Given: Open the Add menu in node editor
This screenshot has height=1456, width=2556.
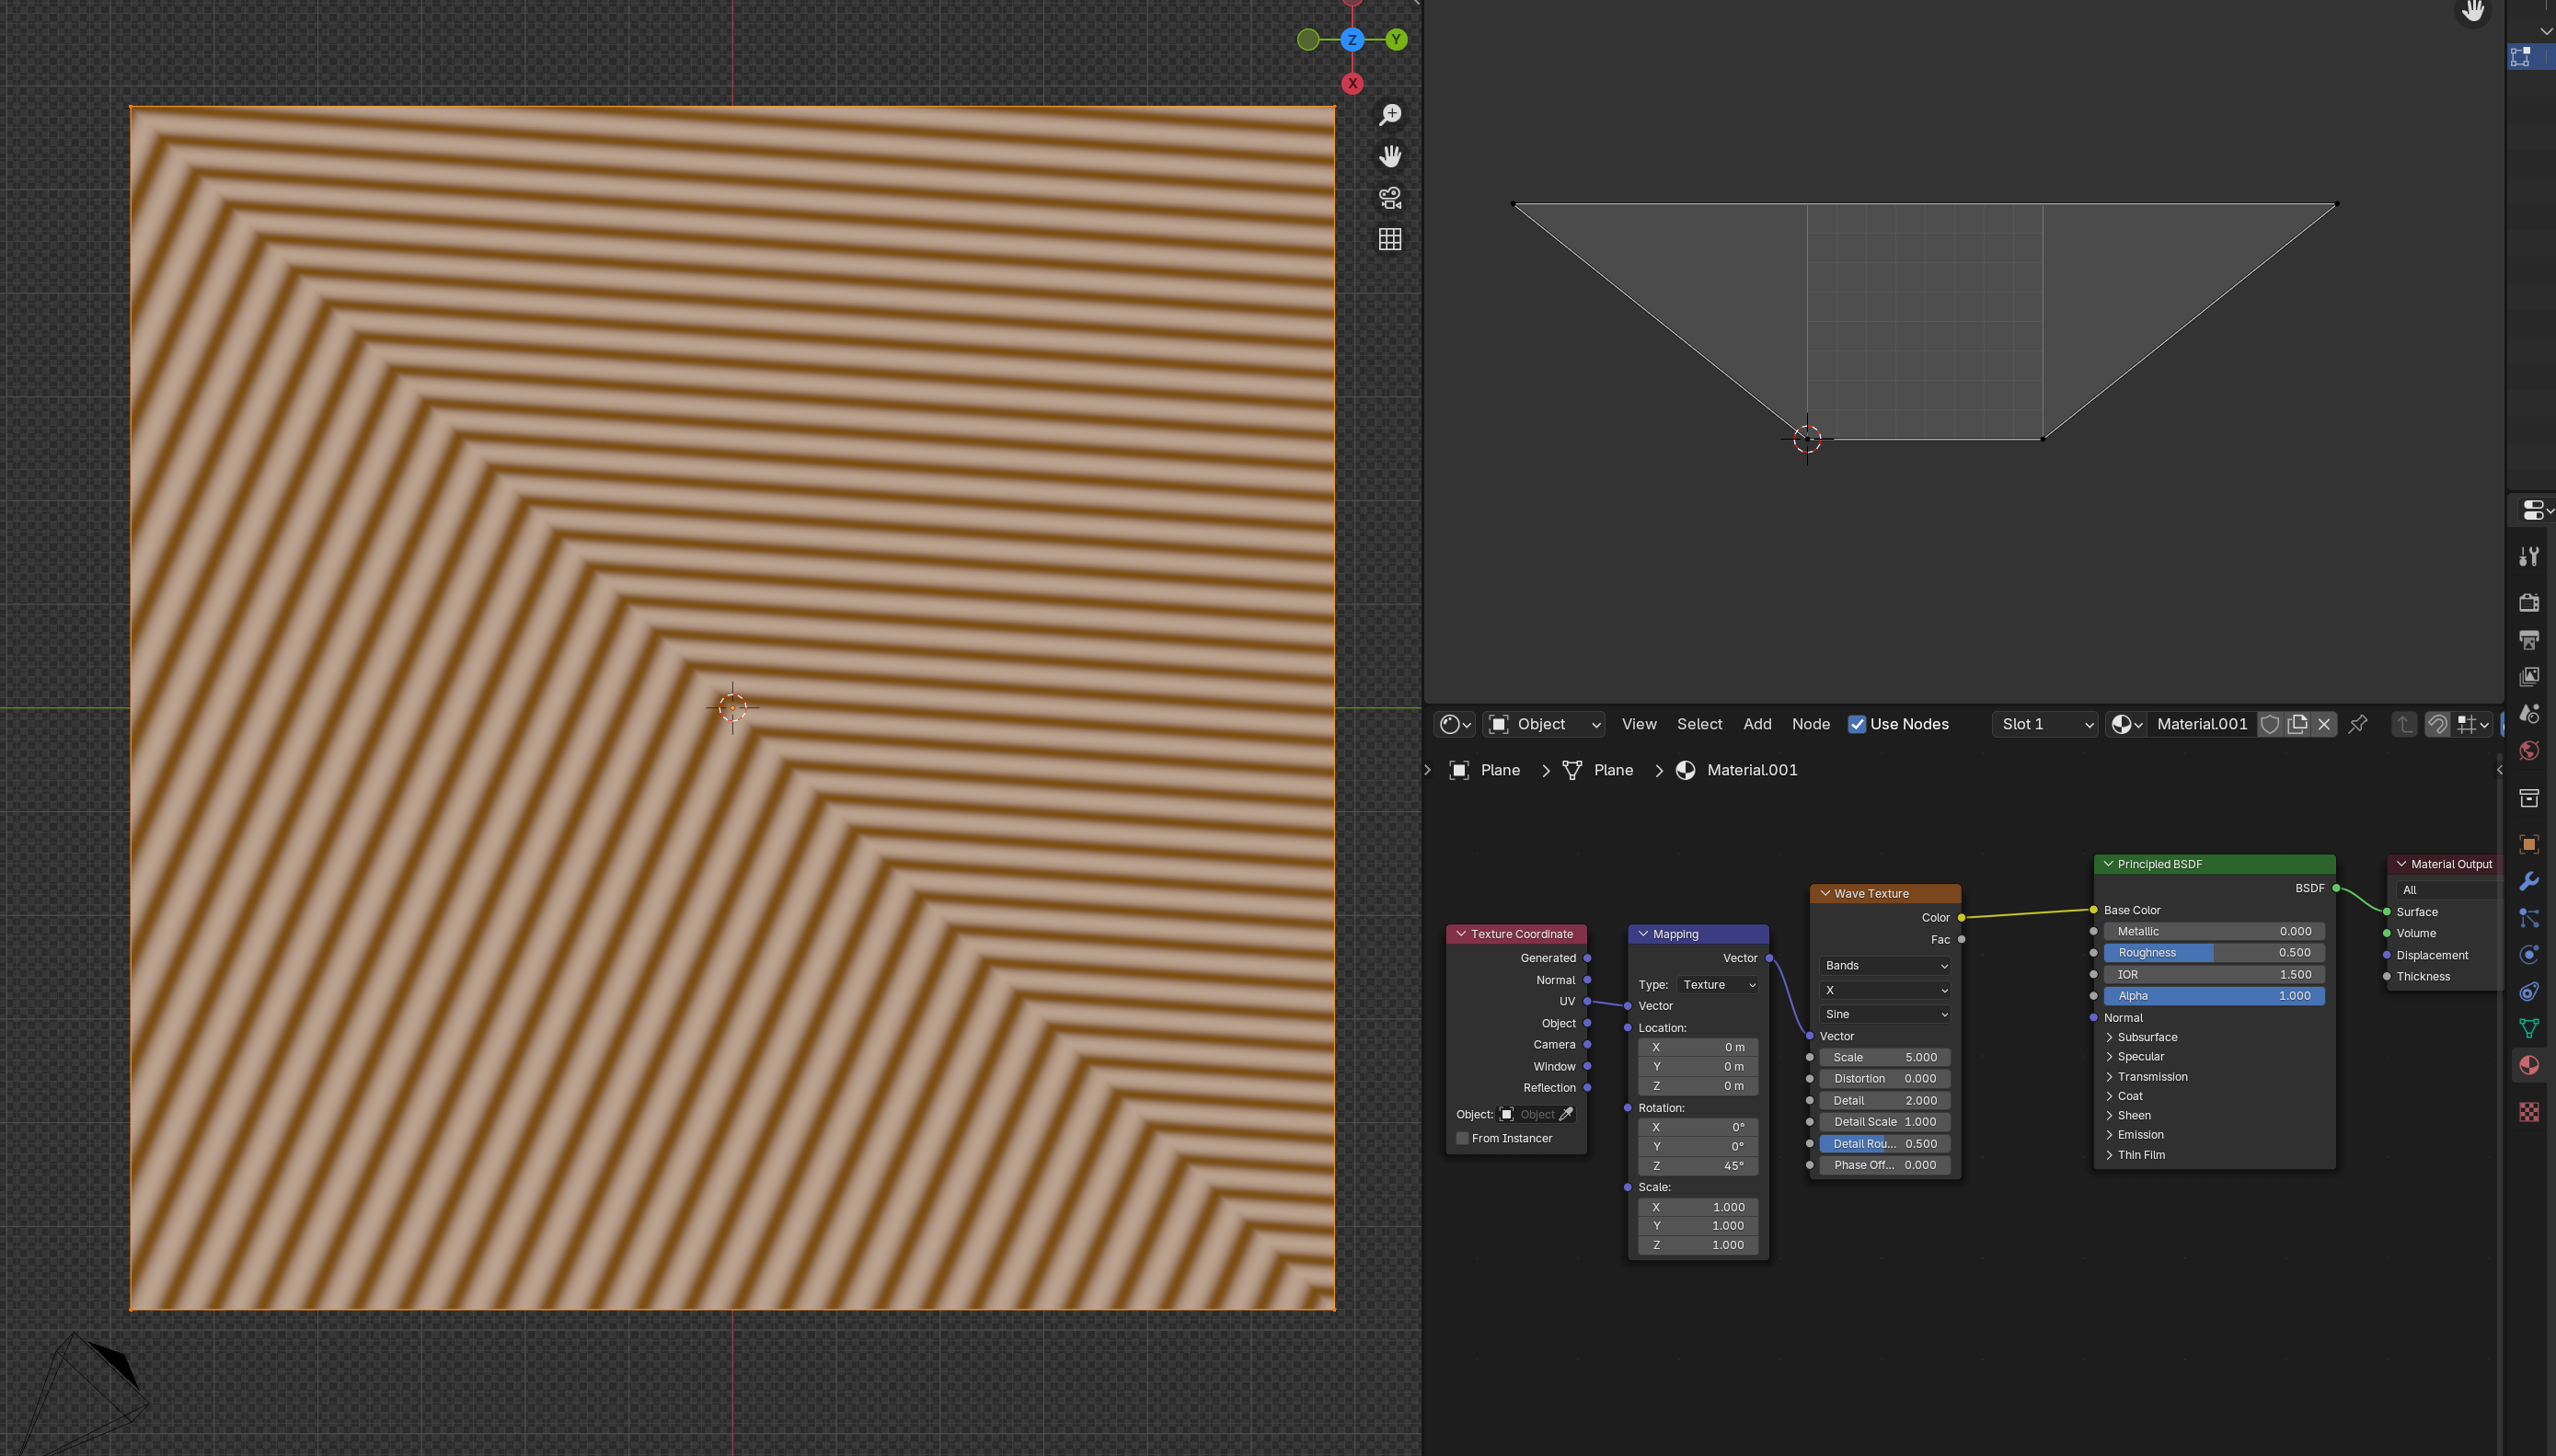Looking at the screenshot, I should pos(1757,724).
